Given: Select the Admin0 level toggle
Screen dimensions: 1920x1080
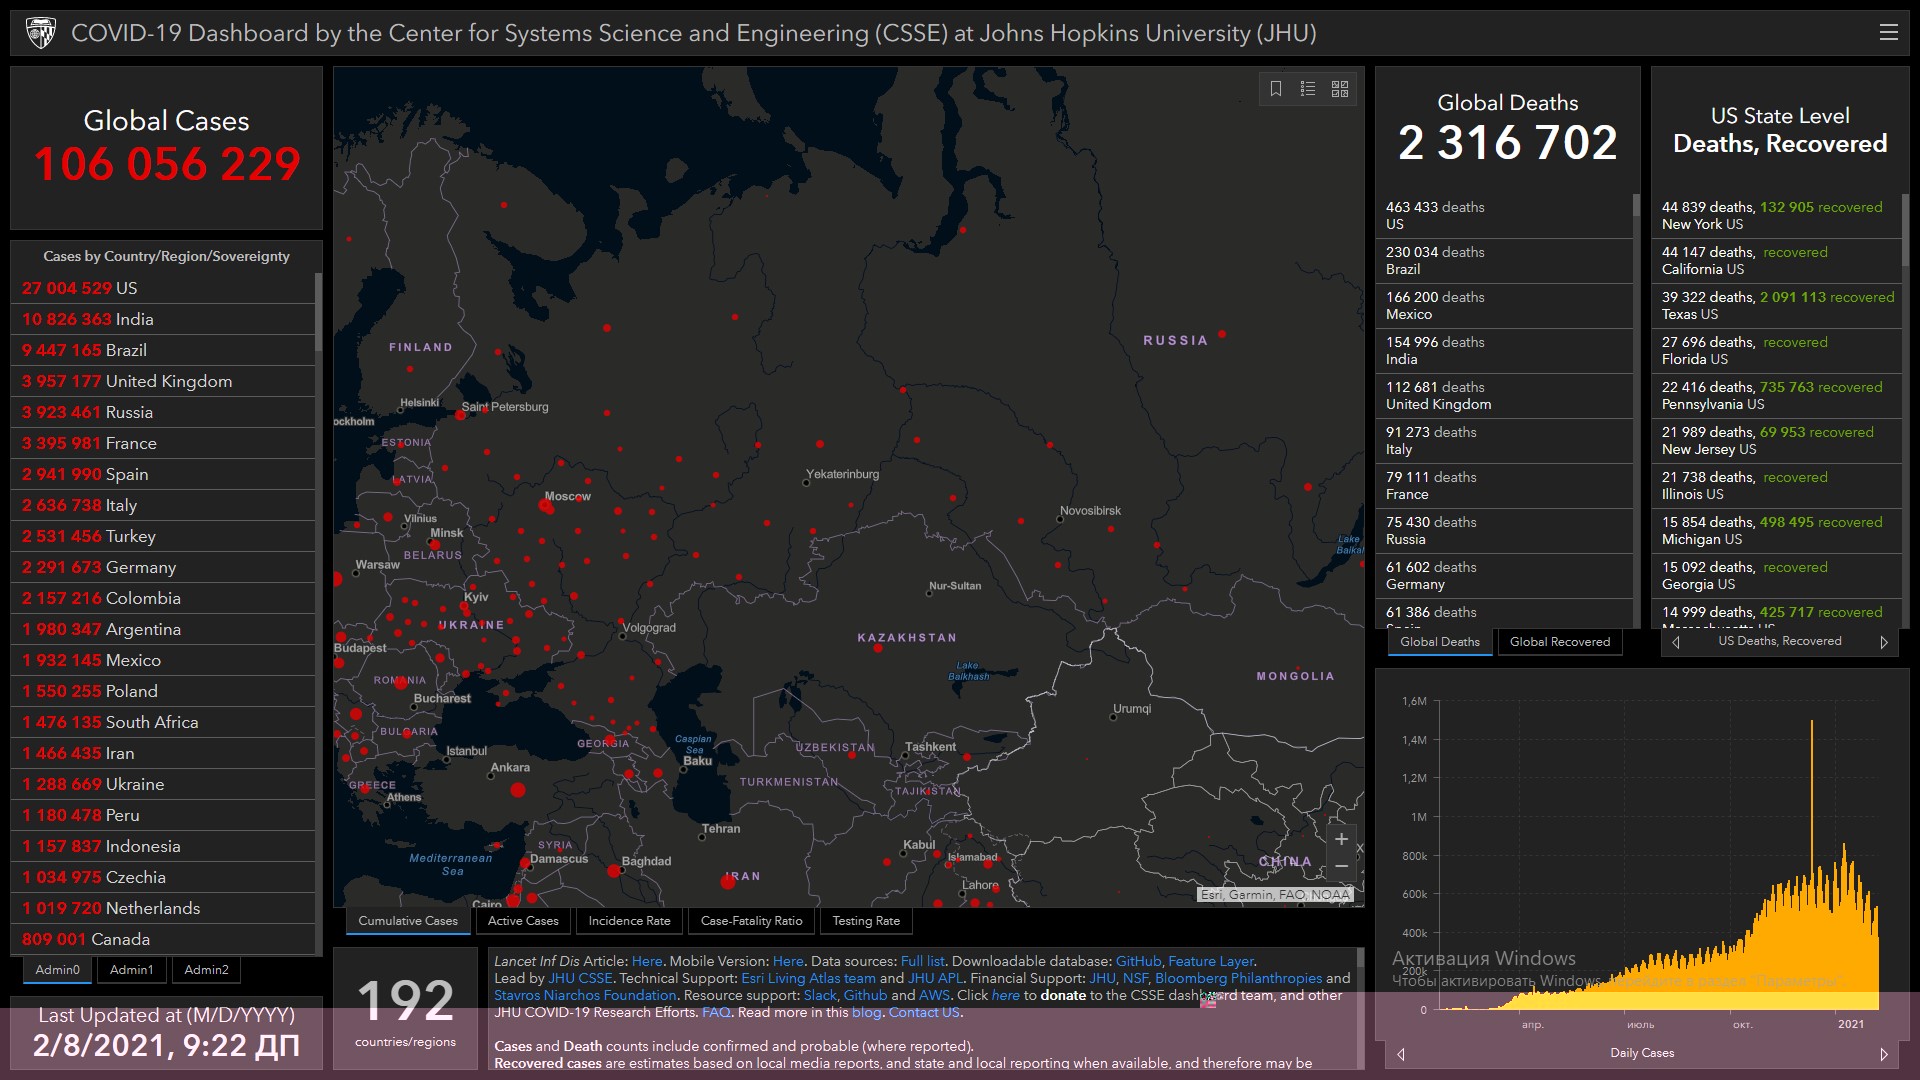Looking at the screenshot, I should click(x=57, y=970).
